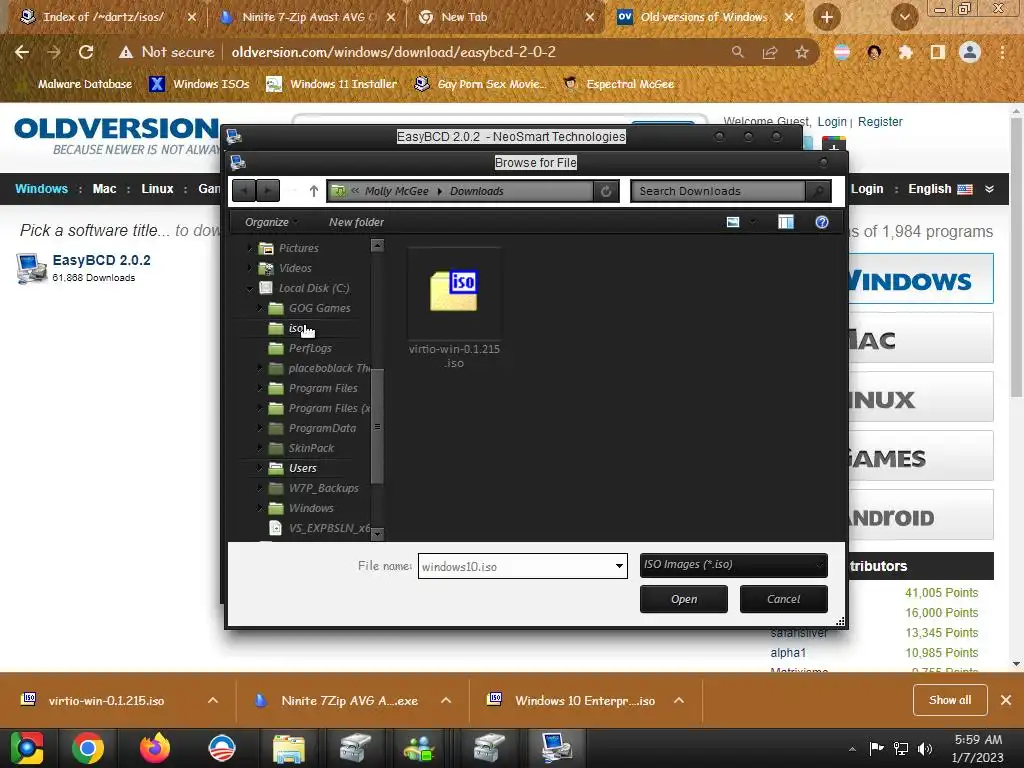The width and height of the screenshot is (1024, 768).
Task: Switch to the New Tab tab
Action: click(x=464, y=17)
